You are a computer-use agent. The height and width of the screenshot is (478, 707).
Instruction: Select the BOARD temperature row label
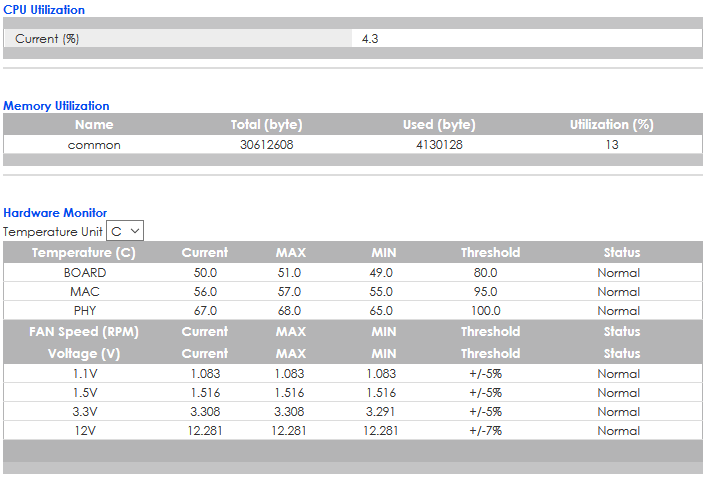click(x=84, y=272)
